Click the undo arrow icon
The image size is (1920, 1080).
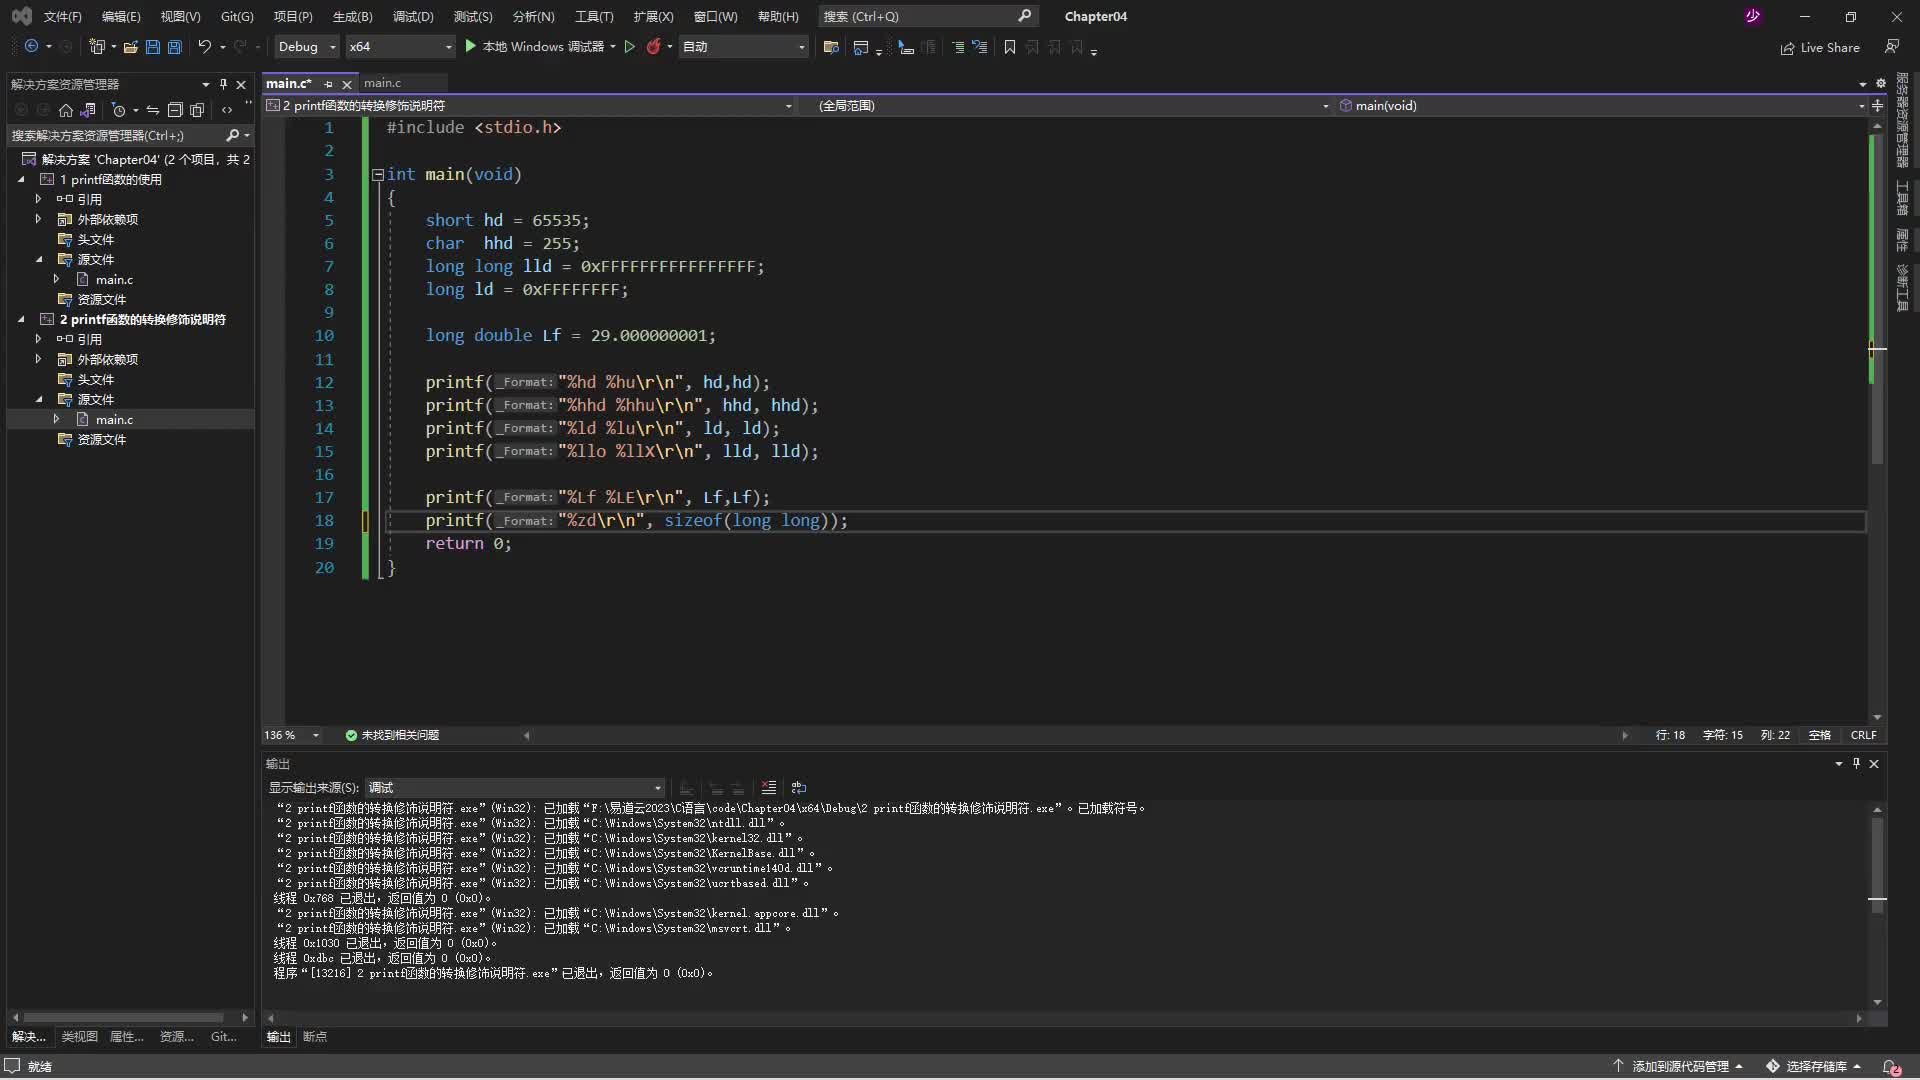tap(204, 46)
